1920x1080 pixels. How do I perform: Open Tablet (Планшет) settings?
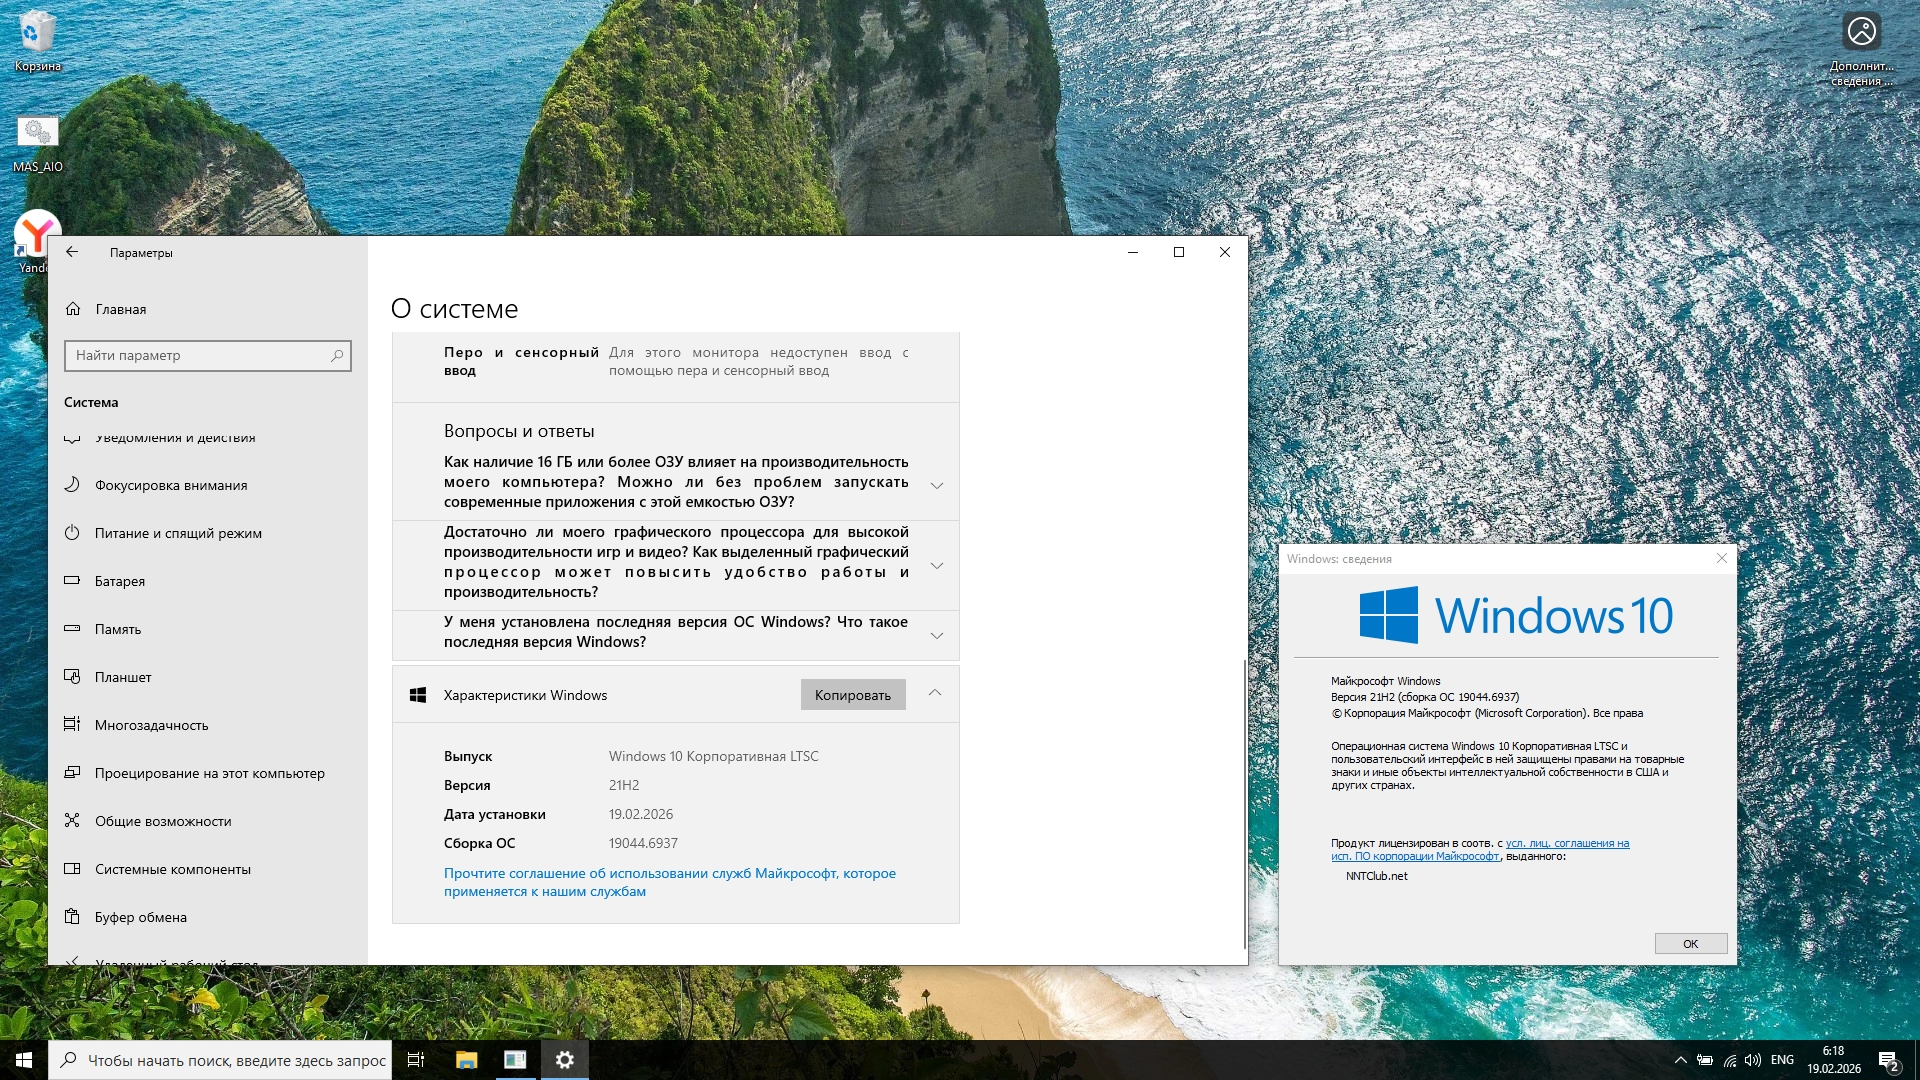point(123,677)
